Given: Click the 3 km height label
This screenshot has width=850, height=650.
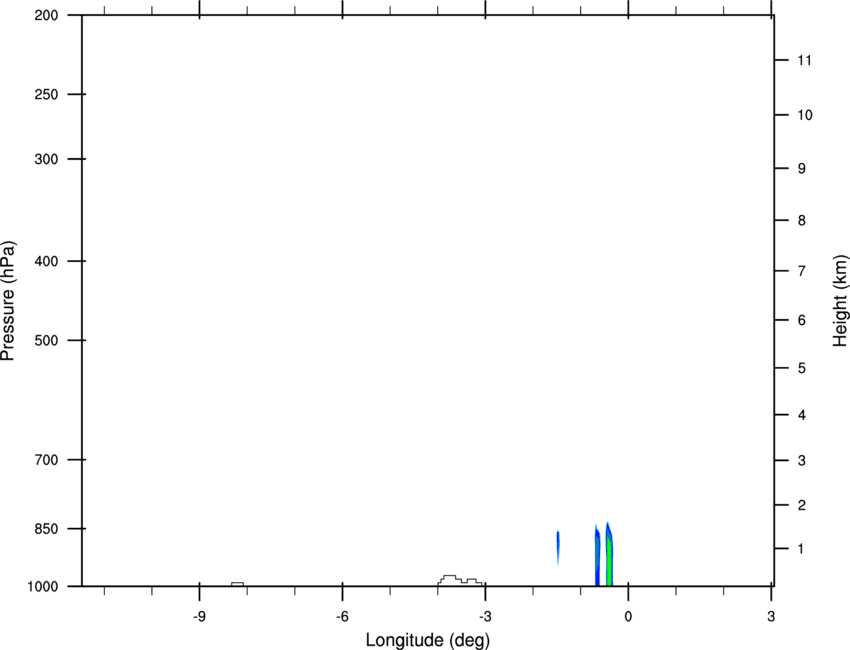Looking at the screenshot, I should point(802,461).
